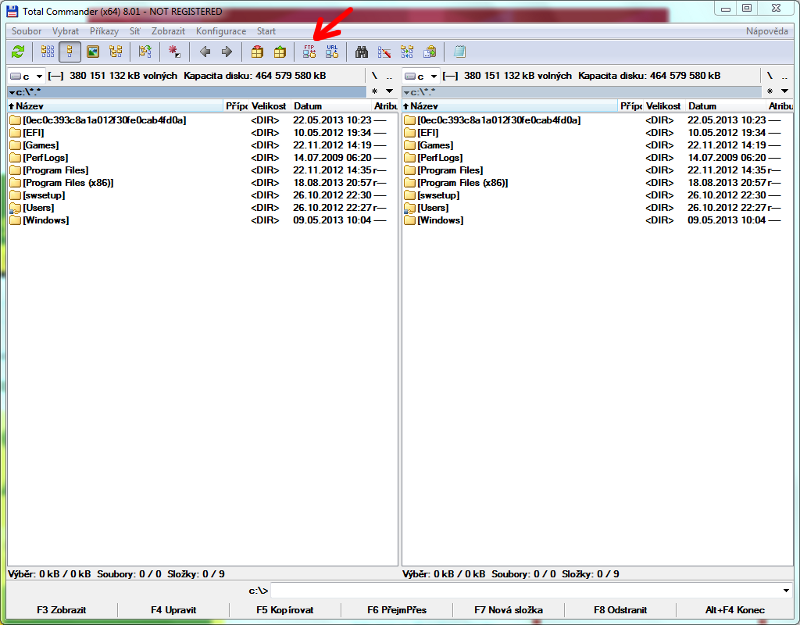Open the Start menu in the menu bar
800x625 pixels.
(266, 31)
